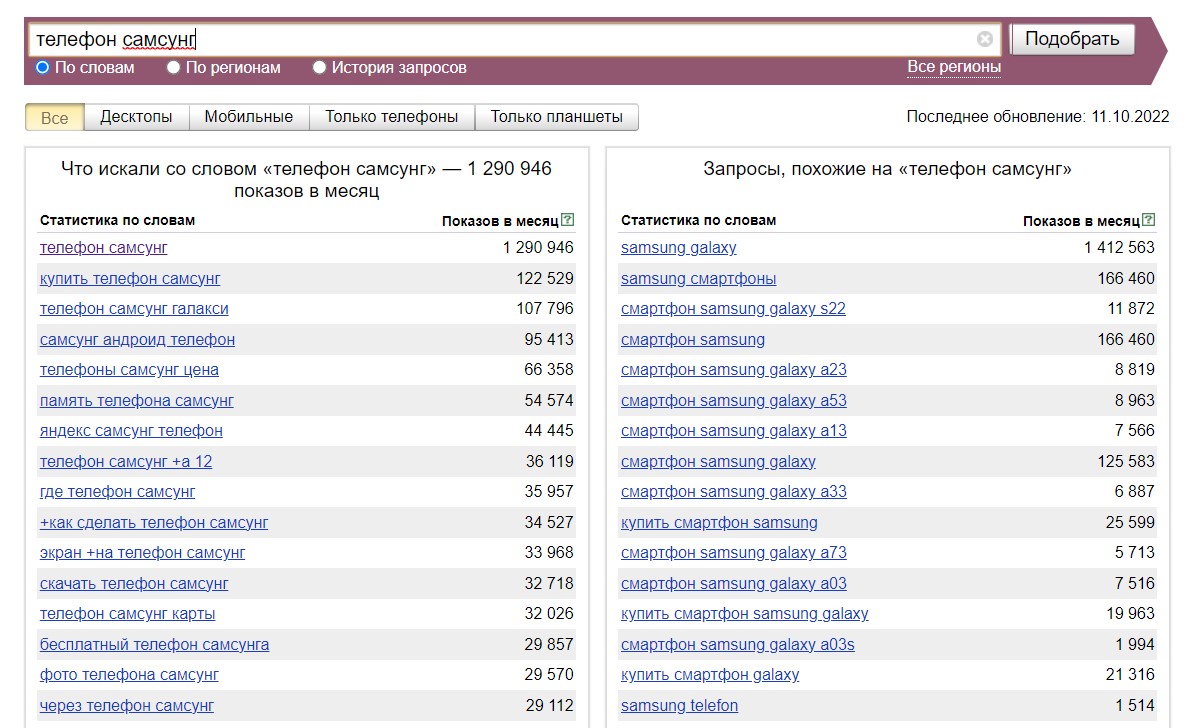Open the смартфон samsung galaxy a73 link
Screen dimensions: 1190x728
pos(734,553)
